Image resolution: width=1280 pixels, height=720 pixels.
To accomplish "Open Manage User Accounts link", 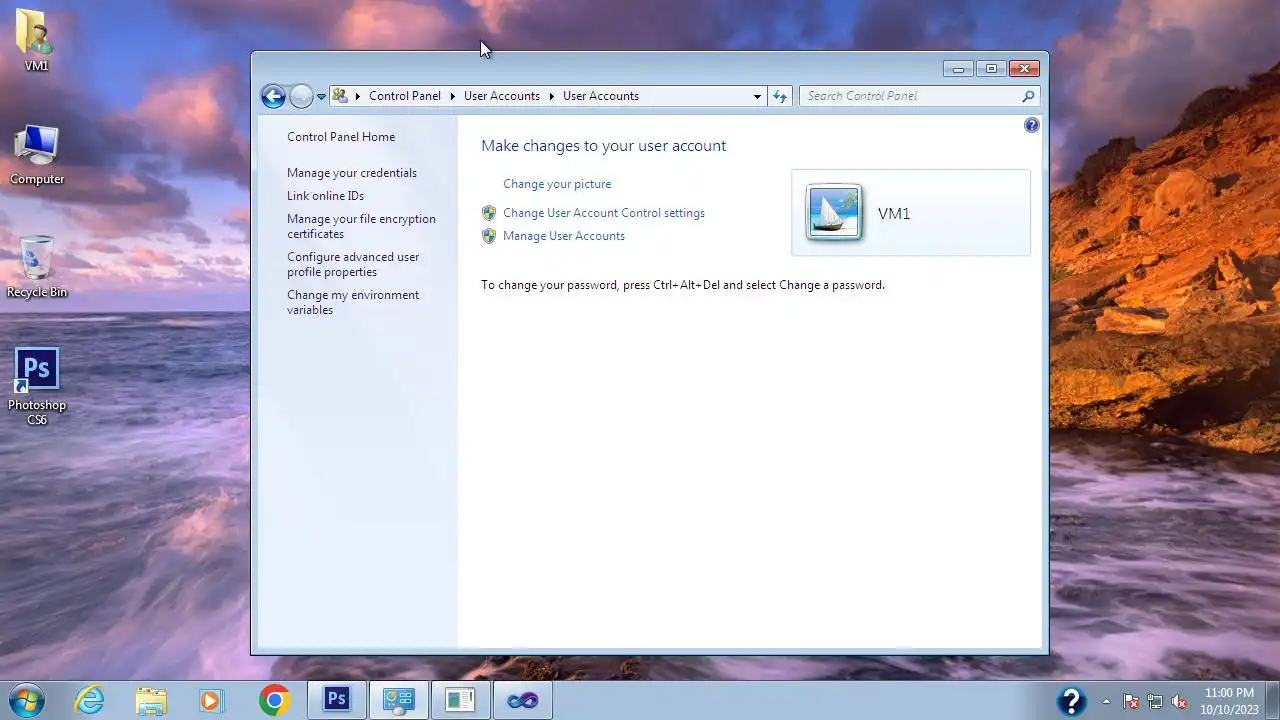I will click(x=564, y=236).
